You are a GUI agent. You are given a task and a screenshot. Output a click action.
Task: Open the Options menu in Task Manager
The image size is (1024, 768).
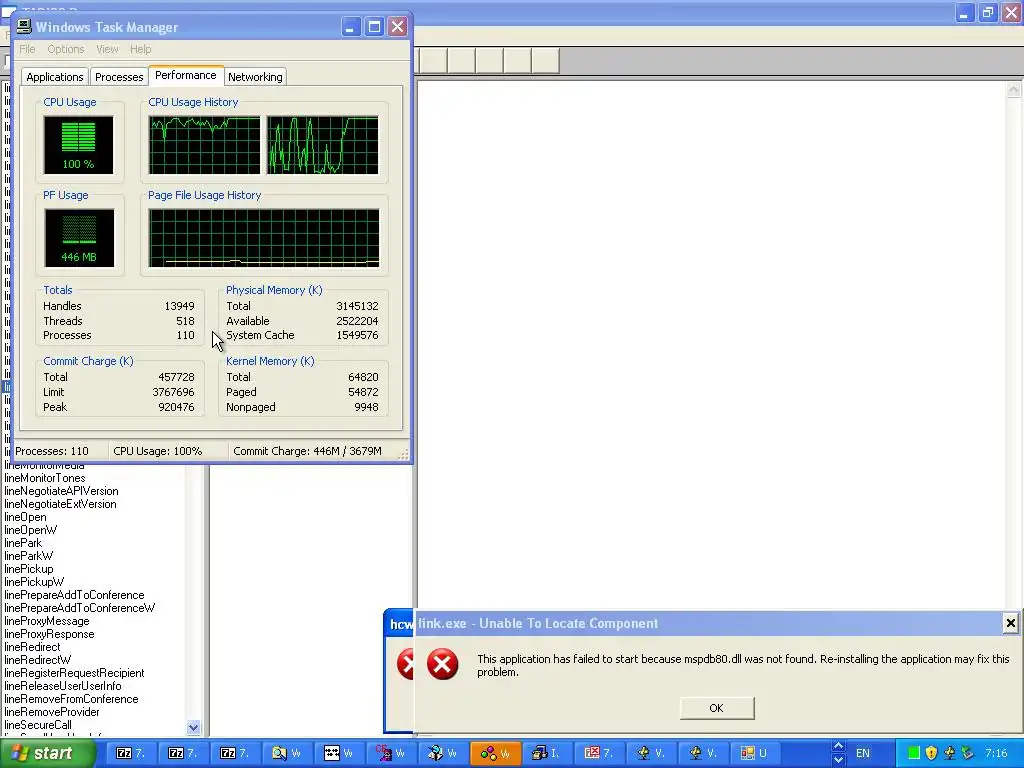tap(65, 49)
